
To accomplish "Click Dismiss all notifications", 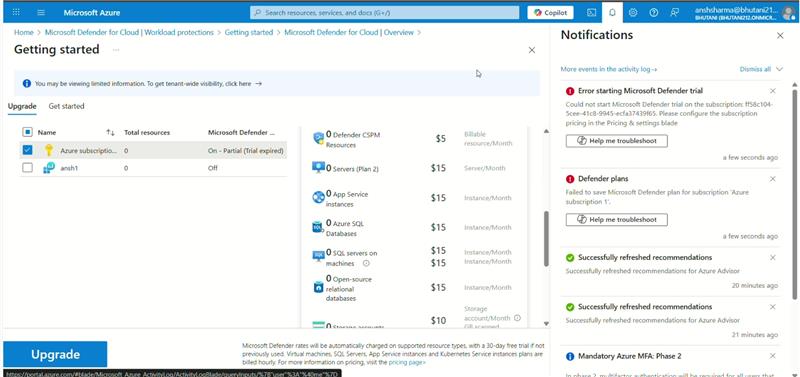I will 755,69.
